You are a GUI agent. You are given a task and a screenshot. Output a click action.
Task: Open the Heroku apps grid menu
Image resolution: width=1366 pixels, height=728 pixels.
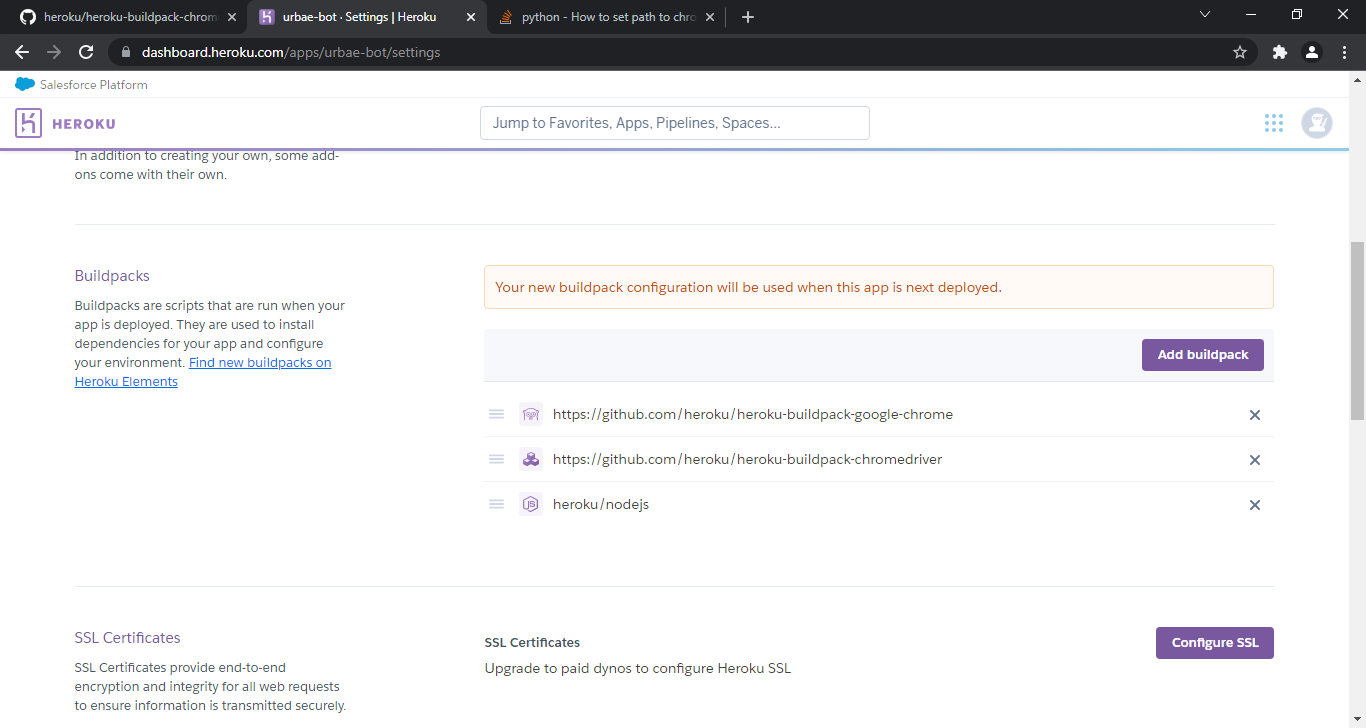click(1273, 123)
